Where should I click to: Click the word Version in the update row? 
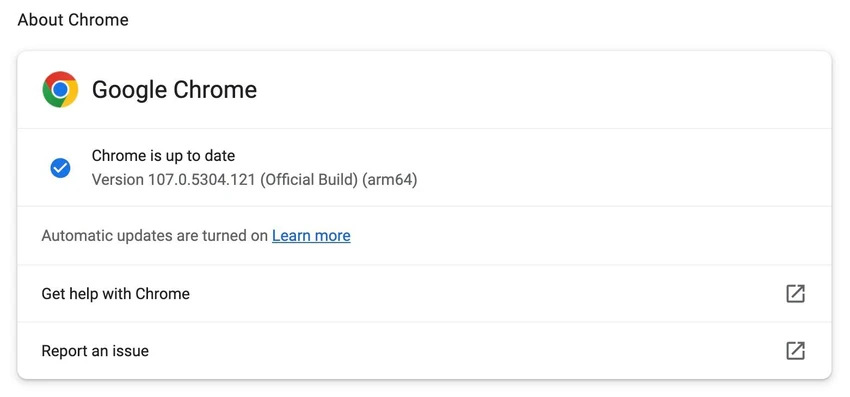pos(118,180)
